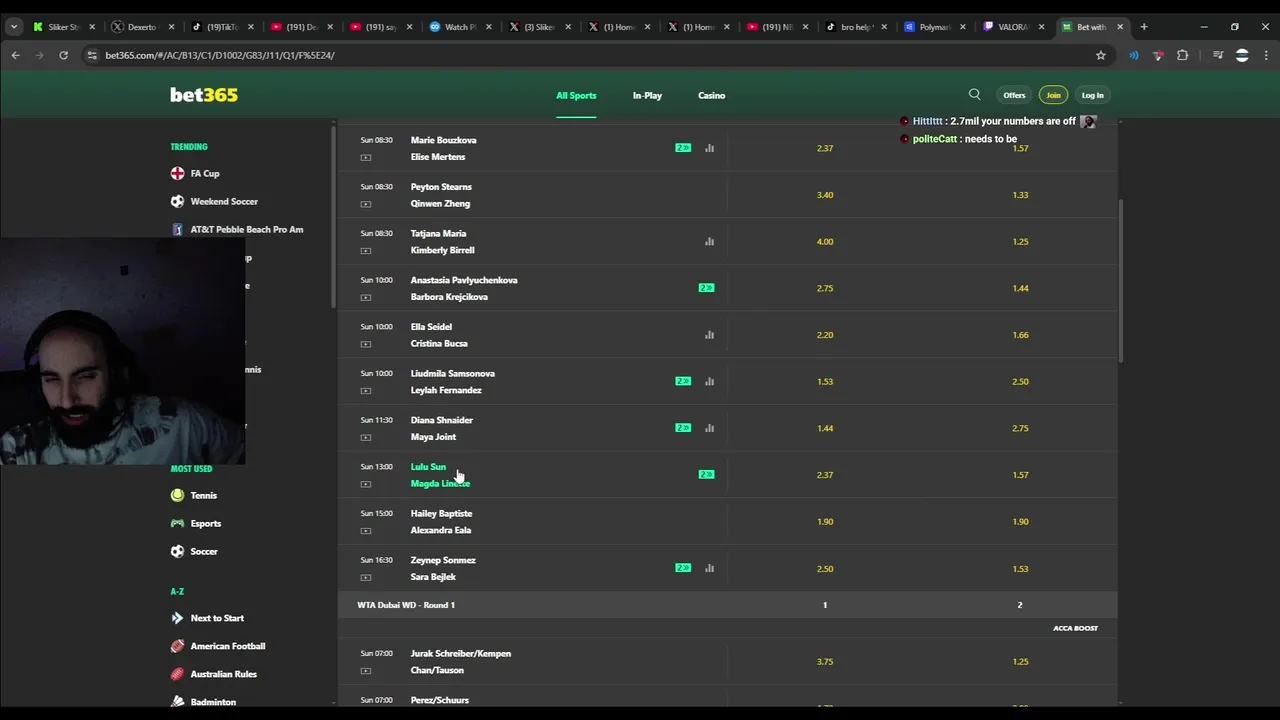The width and height of the screenshot is (1280, 720).
Task: Open stats chart icon for Tatjana Maria match
Action: [x=709, y=241]
